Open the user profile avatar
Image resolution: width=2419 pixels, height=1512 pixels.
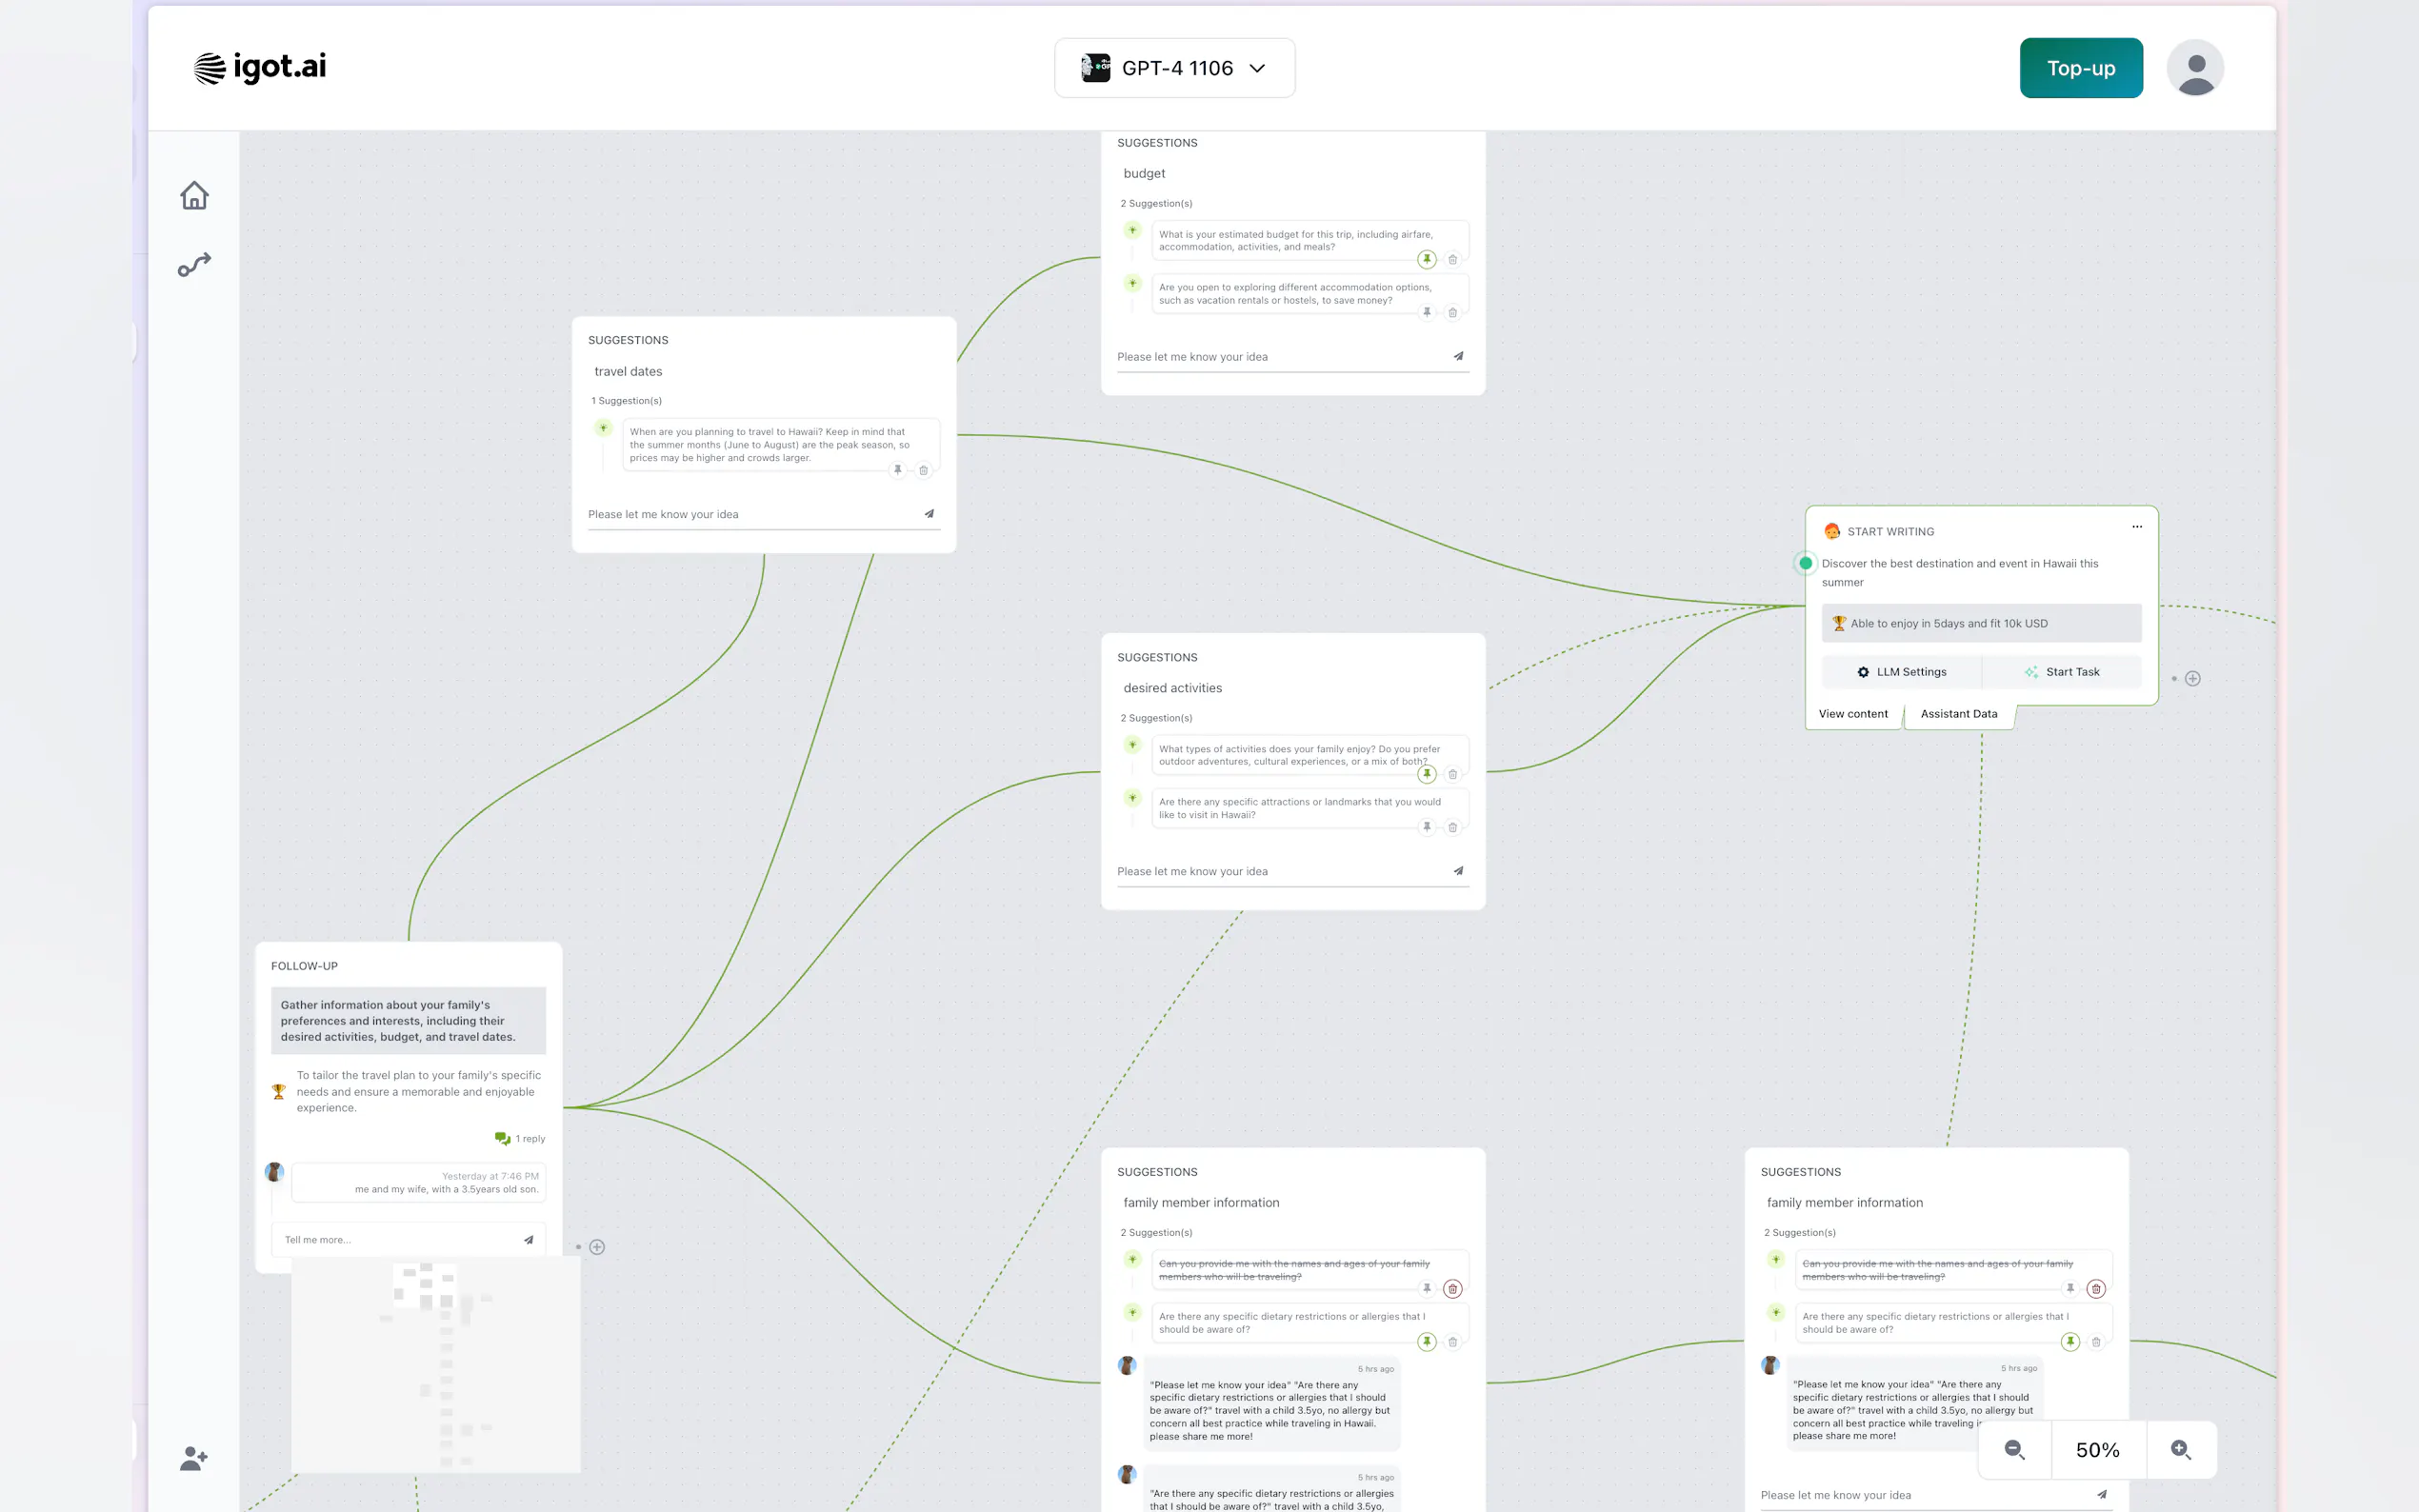[x=2194, y=68]
